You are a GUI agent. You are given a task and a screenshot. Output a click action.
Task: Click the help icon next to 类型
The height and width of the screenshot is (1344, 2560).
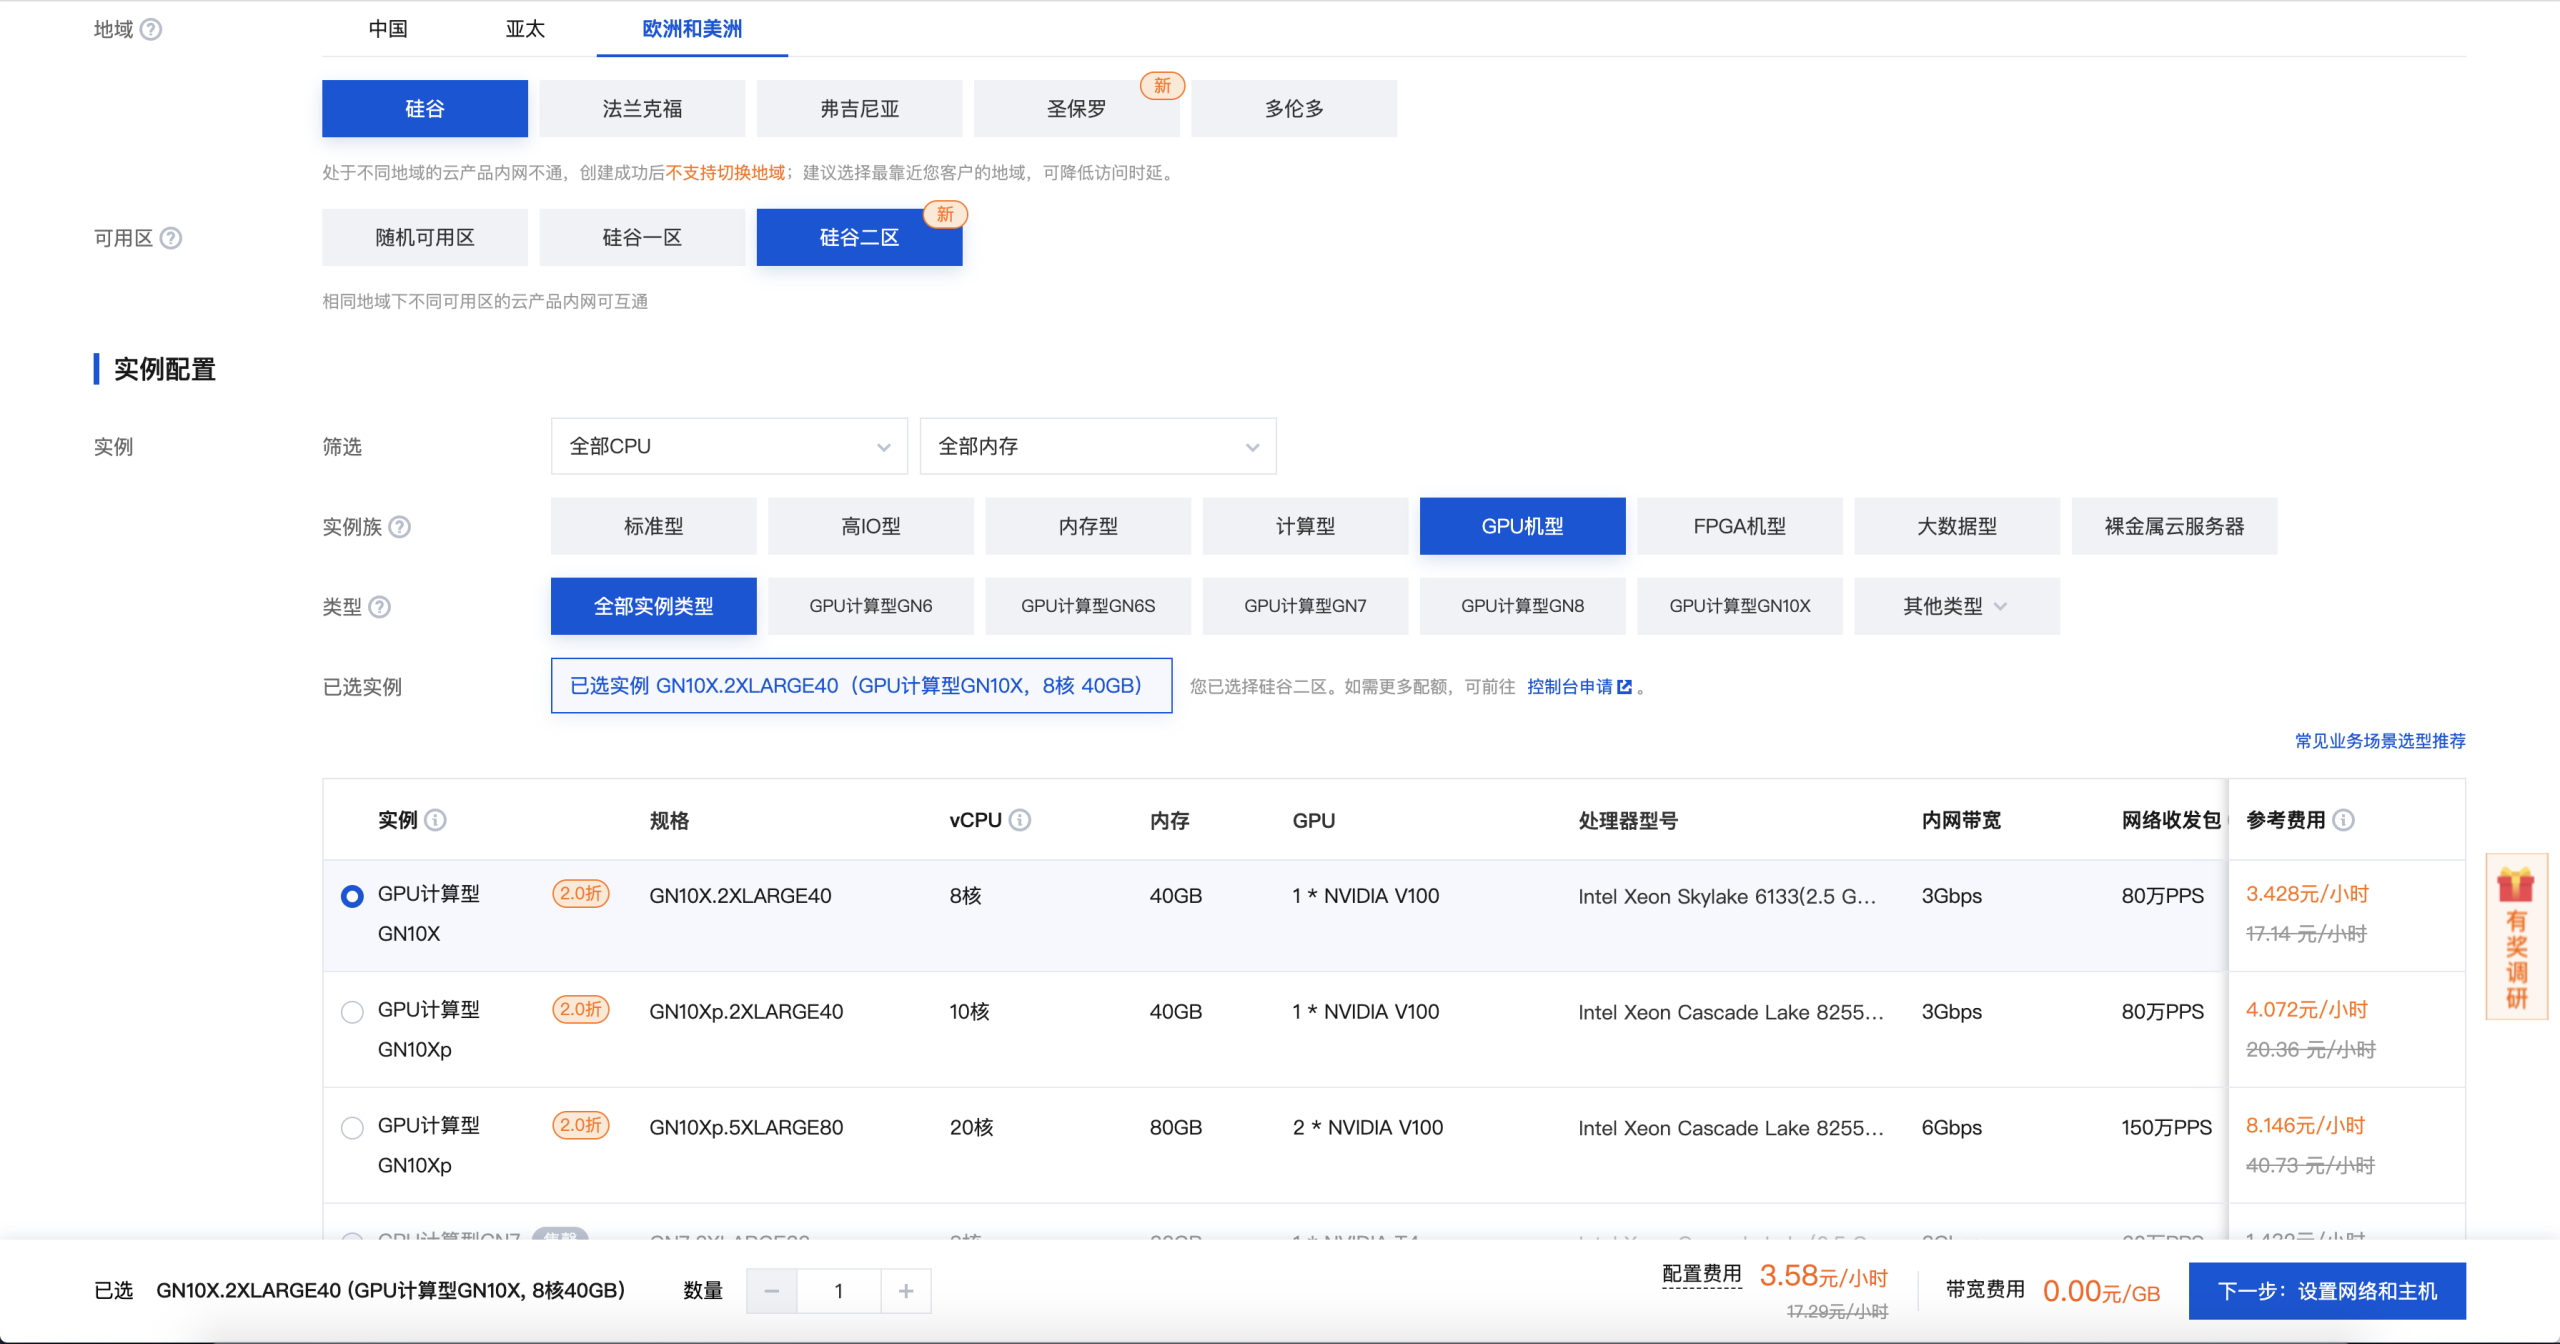(379, 607)
